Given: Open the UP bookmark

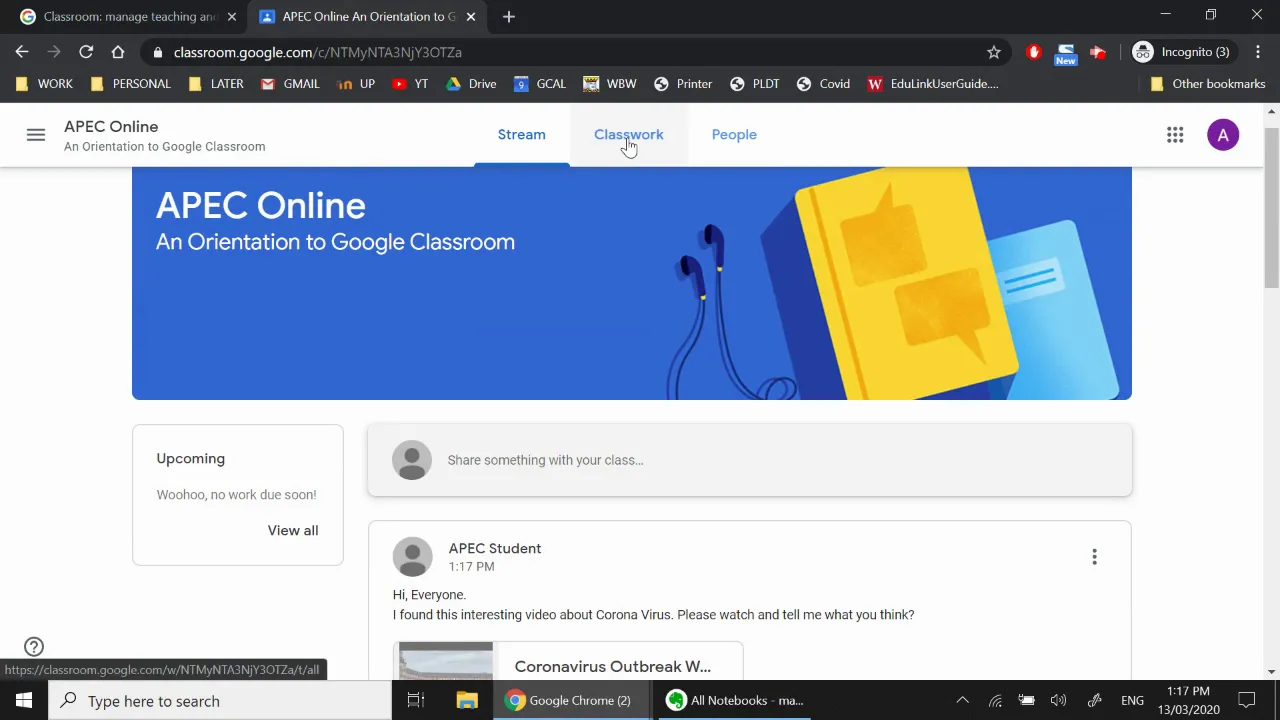Looking at the screenshot, I should point(356,84).
